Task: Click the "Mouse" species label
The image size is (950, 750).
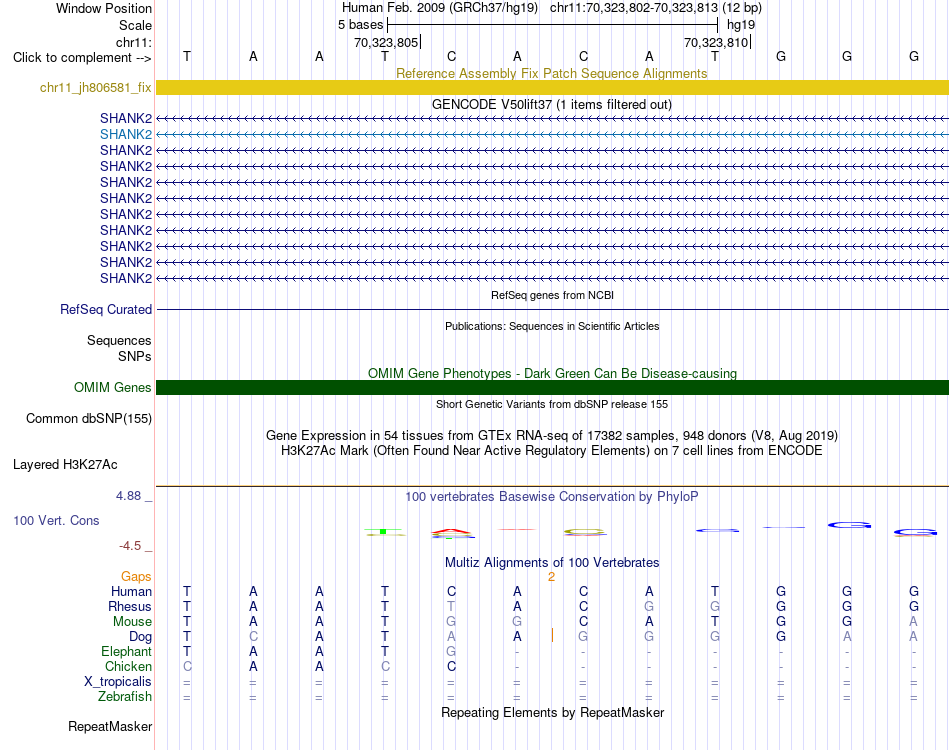Action: (x=132, y=622)
